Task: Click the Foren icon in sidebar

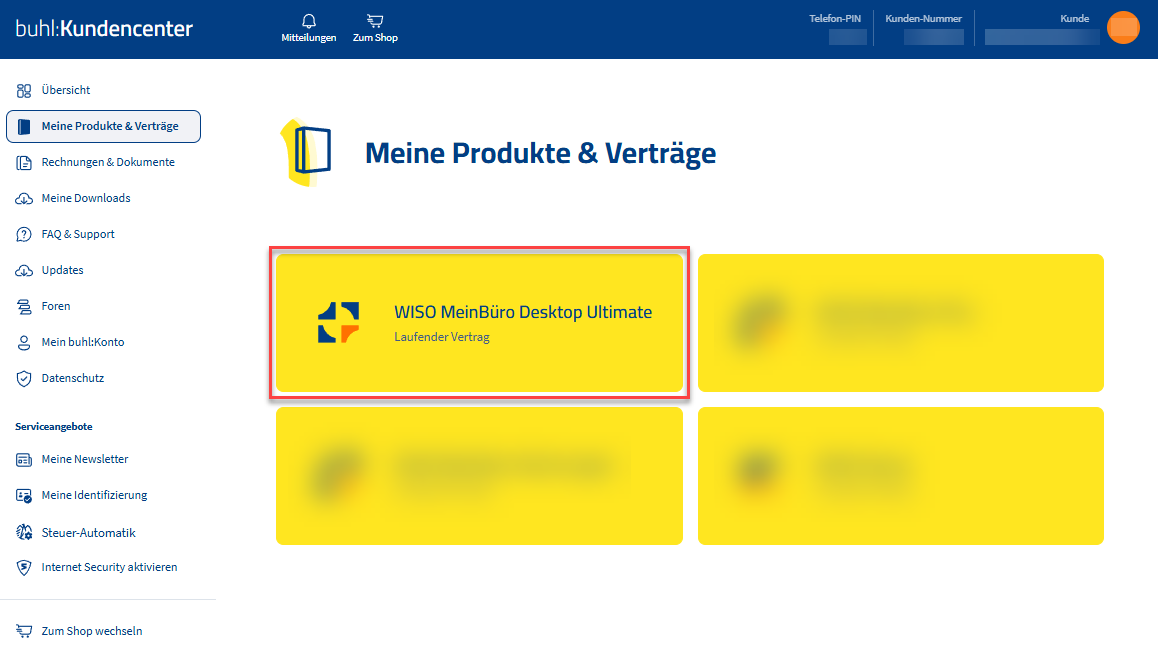Action: tap(24, 306)
